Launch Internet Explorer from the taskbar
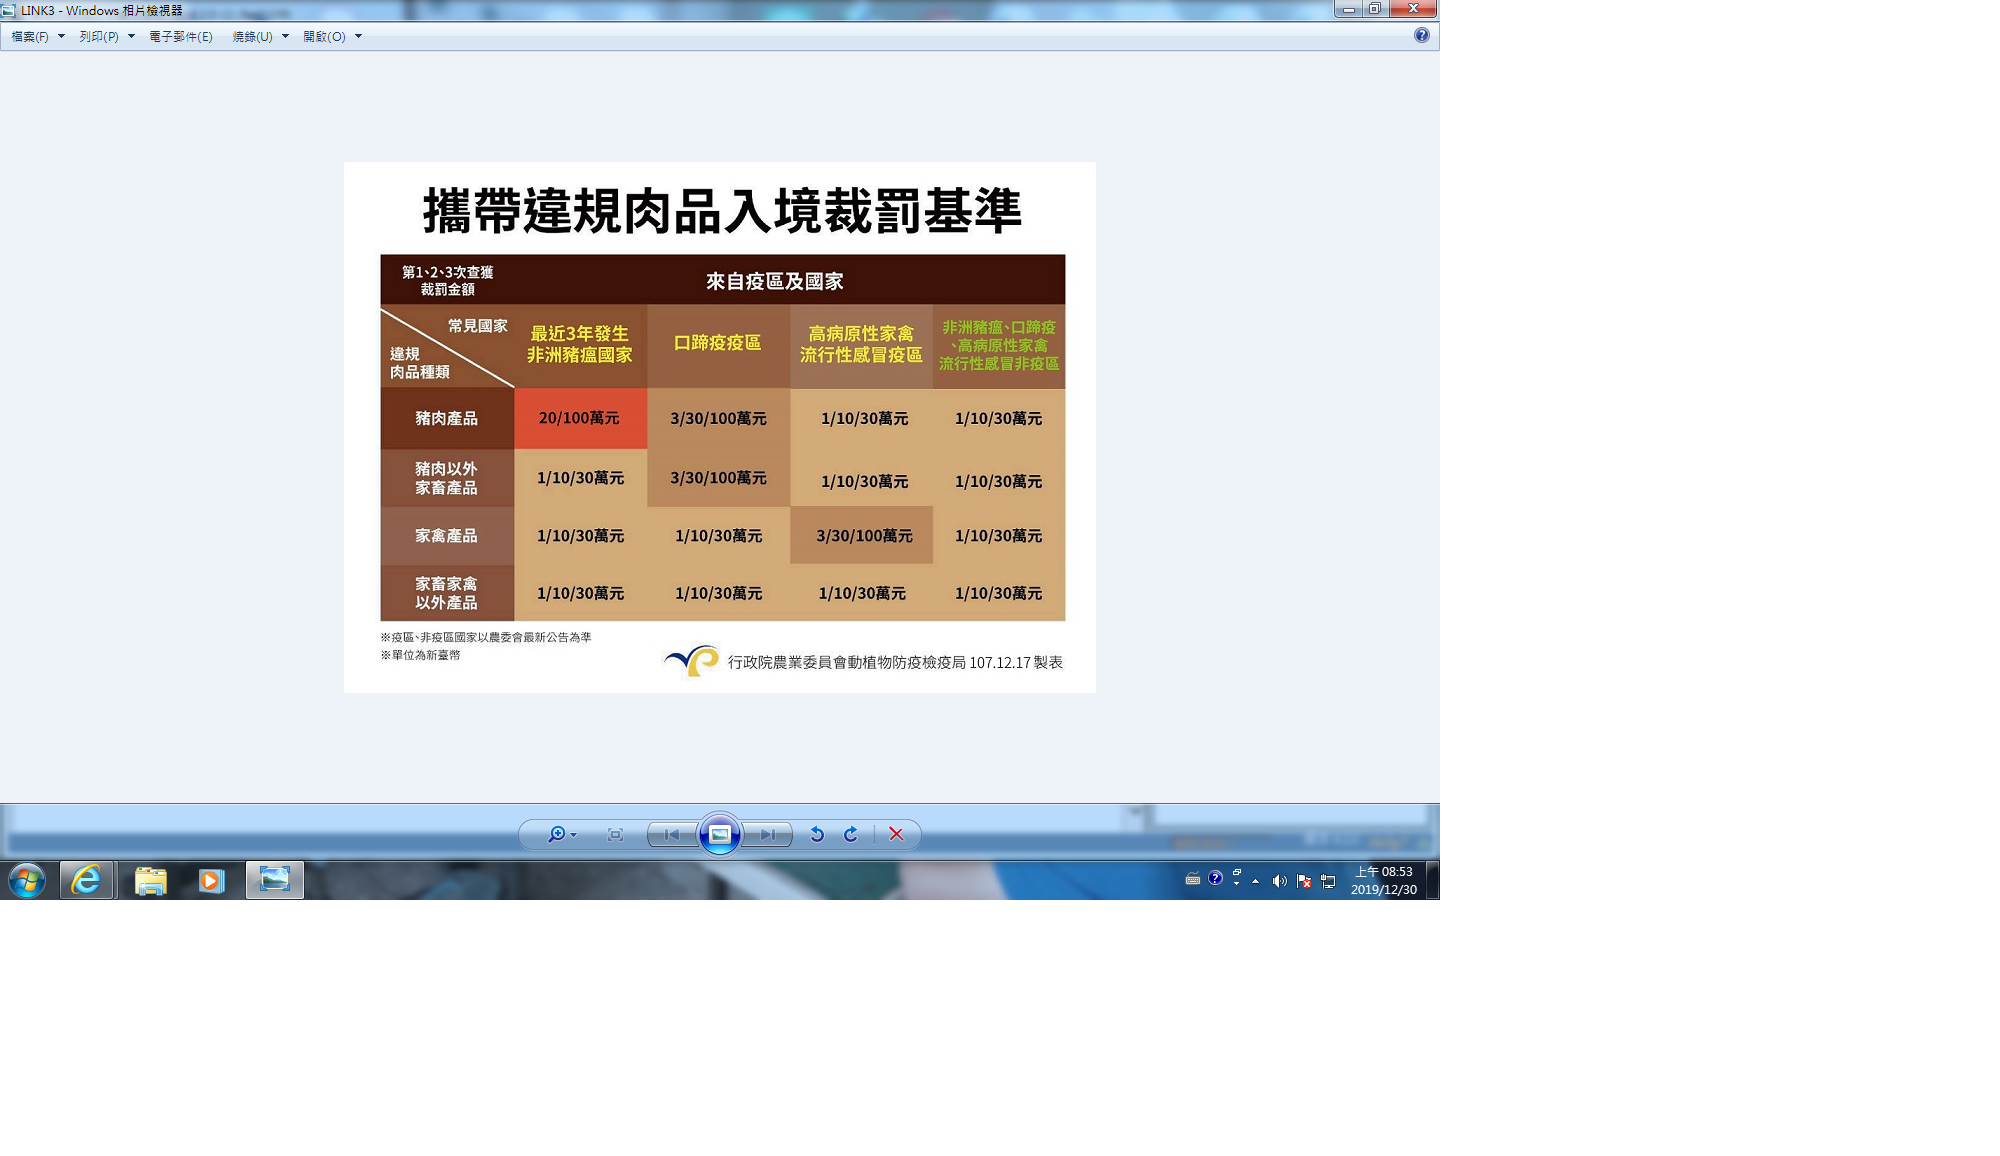Viewport: 2000px width, 1156px height. (87, 880)
